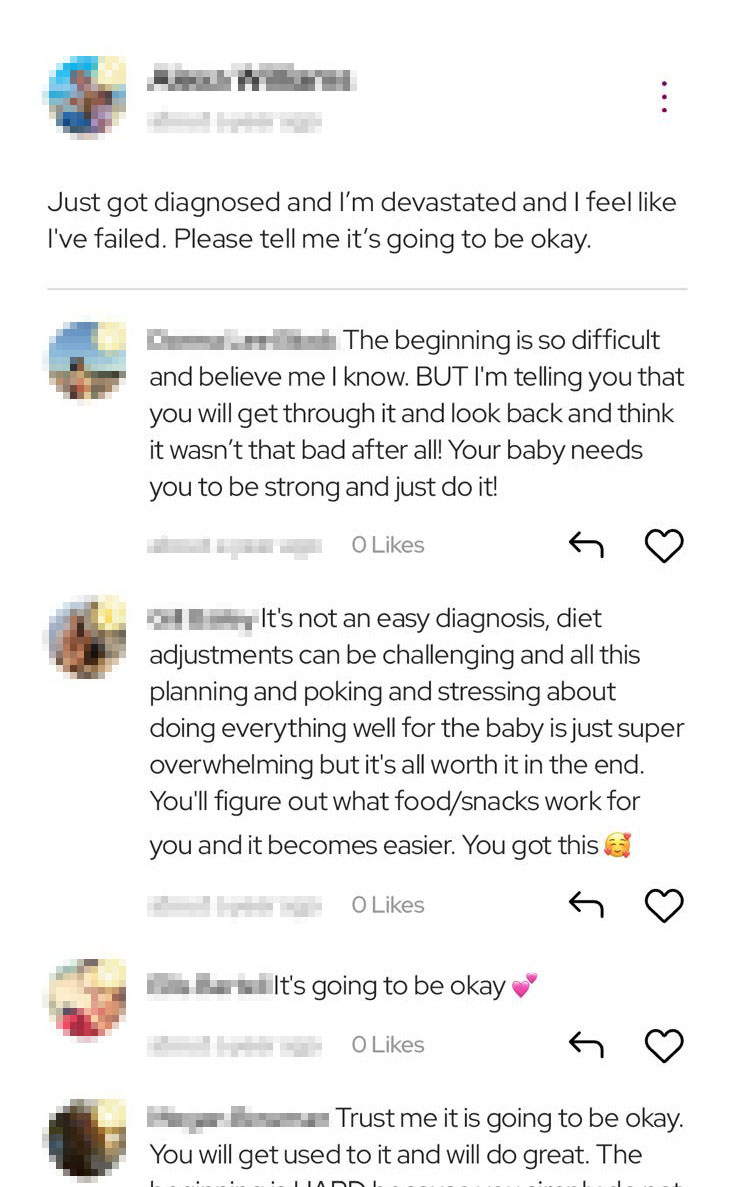The width and height of the screenshot is (735, 1187).
Task: Open avatar of 'Trust me it is going' commenter
Action: (x=87, y=1138)
